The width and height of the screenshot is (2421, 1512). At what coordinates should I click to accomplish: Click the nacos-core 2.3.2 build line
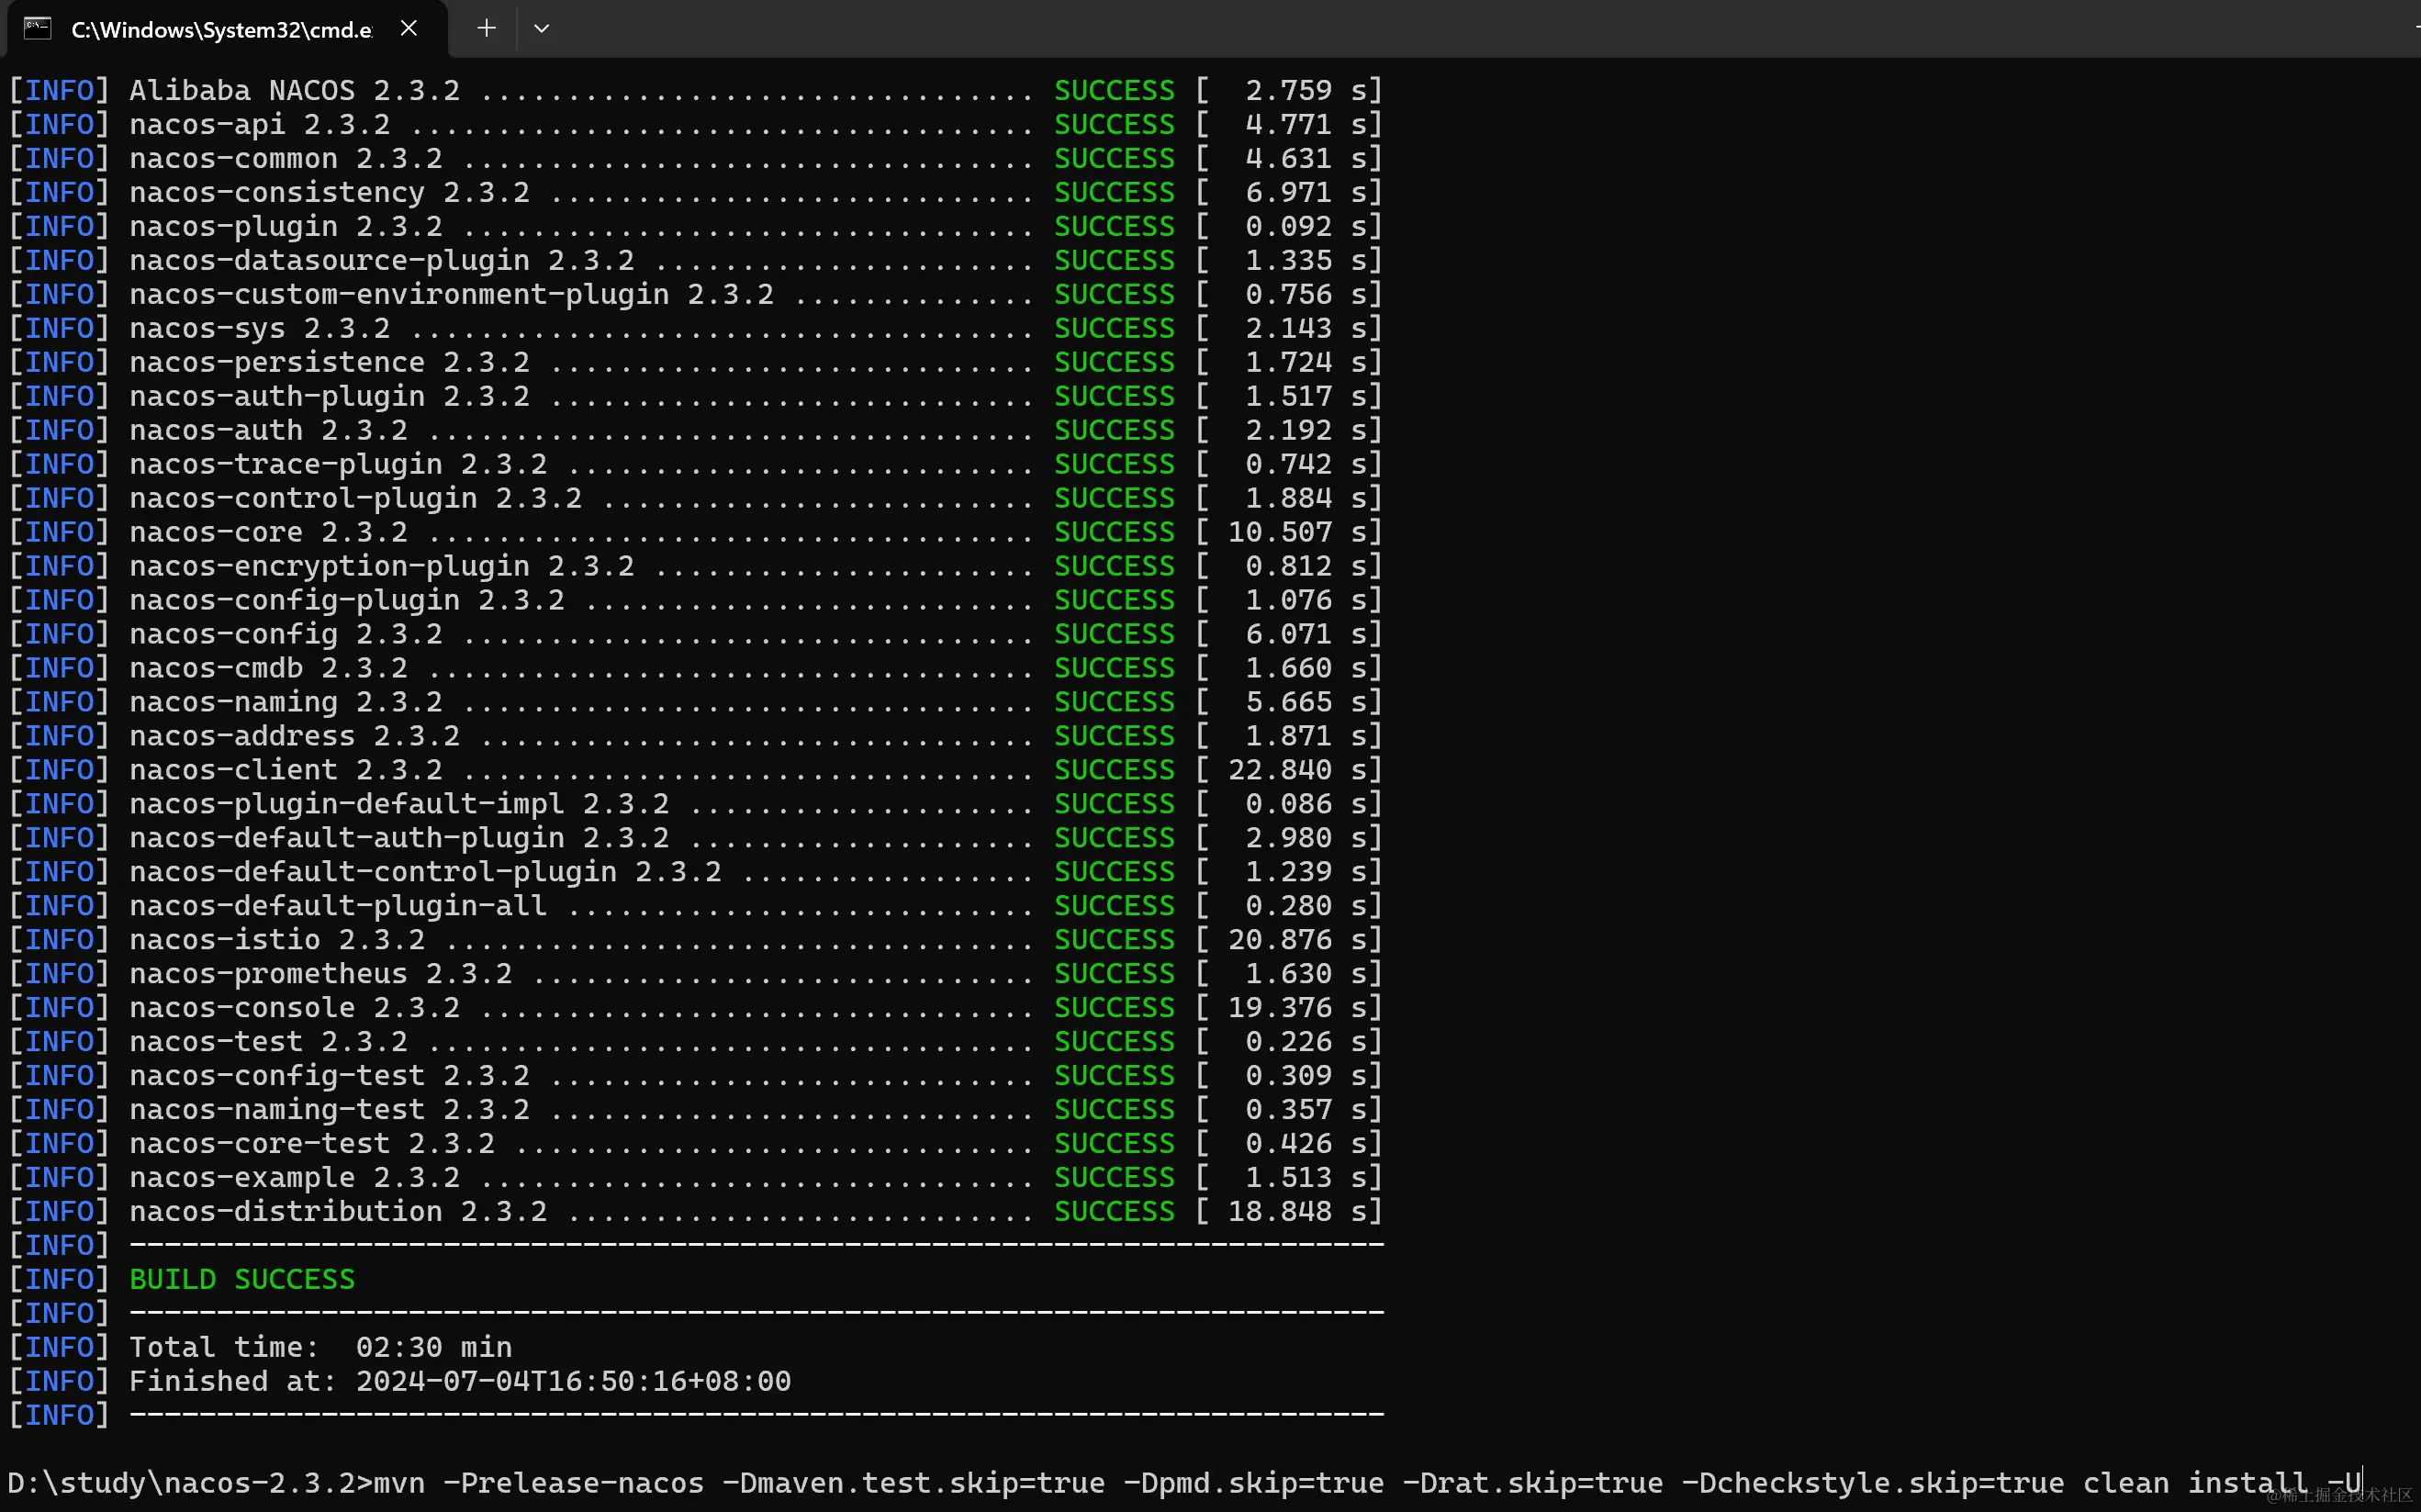268,532
